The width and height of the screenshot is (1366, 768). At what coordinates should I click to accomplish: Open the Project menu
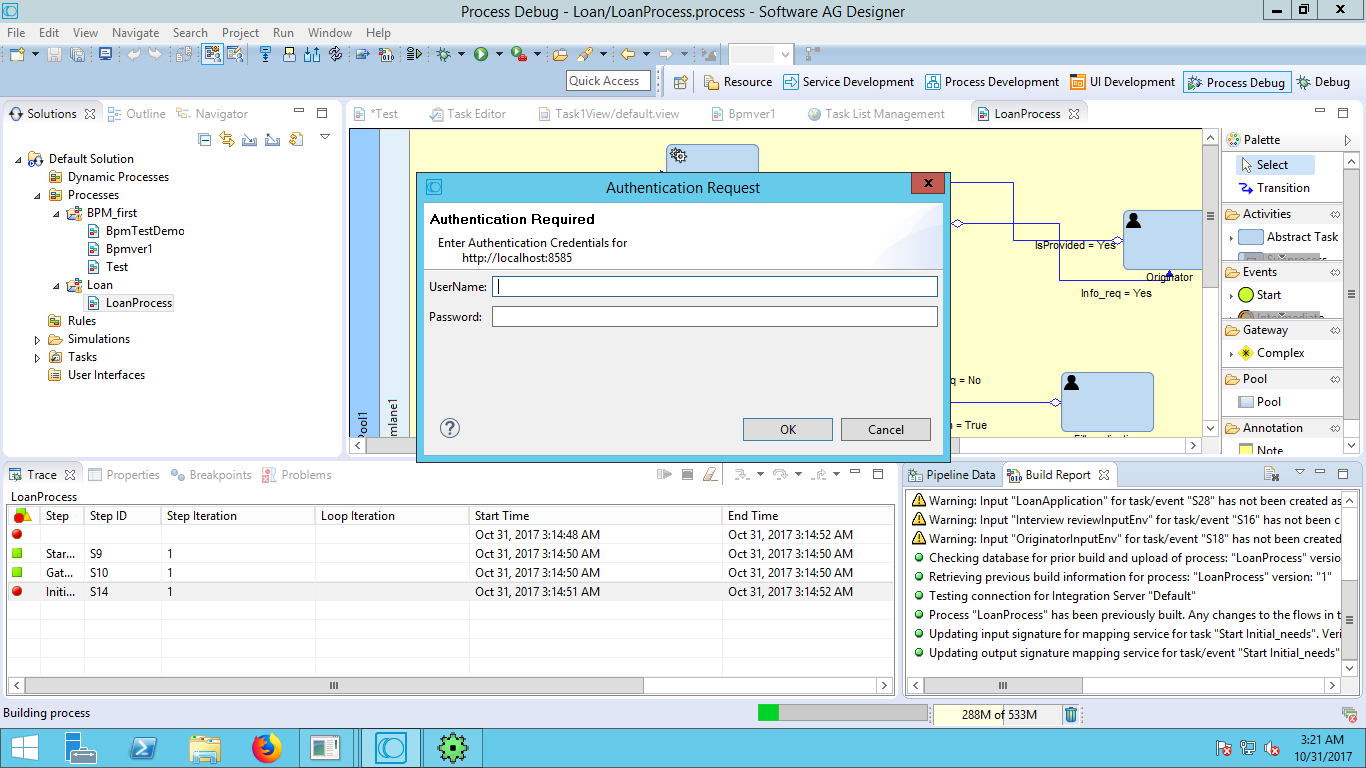[240, 33]
